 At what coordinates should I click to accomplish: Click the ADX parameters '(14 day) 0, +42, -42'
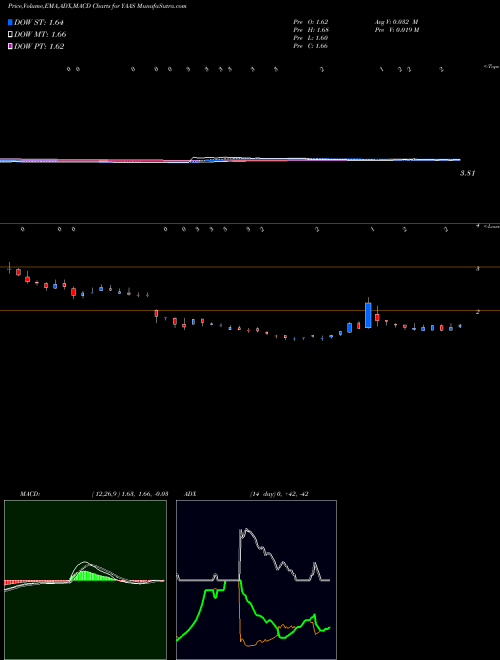279,494
